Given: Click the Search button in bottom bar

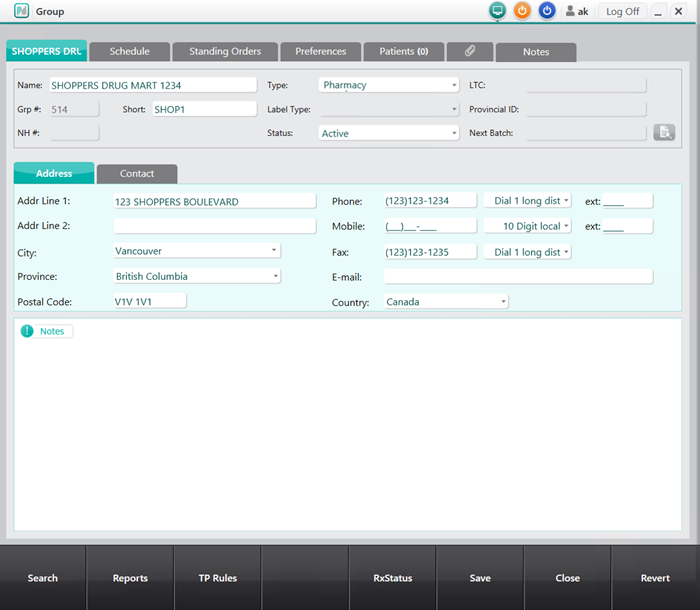Looking at the screenshot, I should tap(43, 578).
